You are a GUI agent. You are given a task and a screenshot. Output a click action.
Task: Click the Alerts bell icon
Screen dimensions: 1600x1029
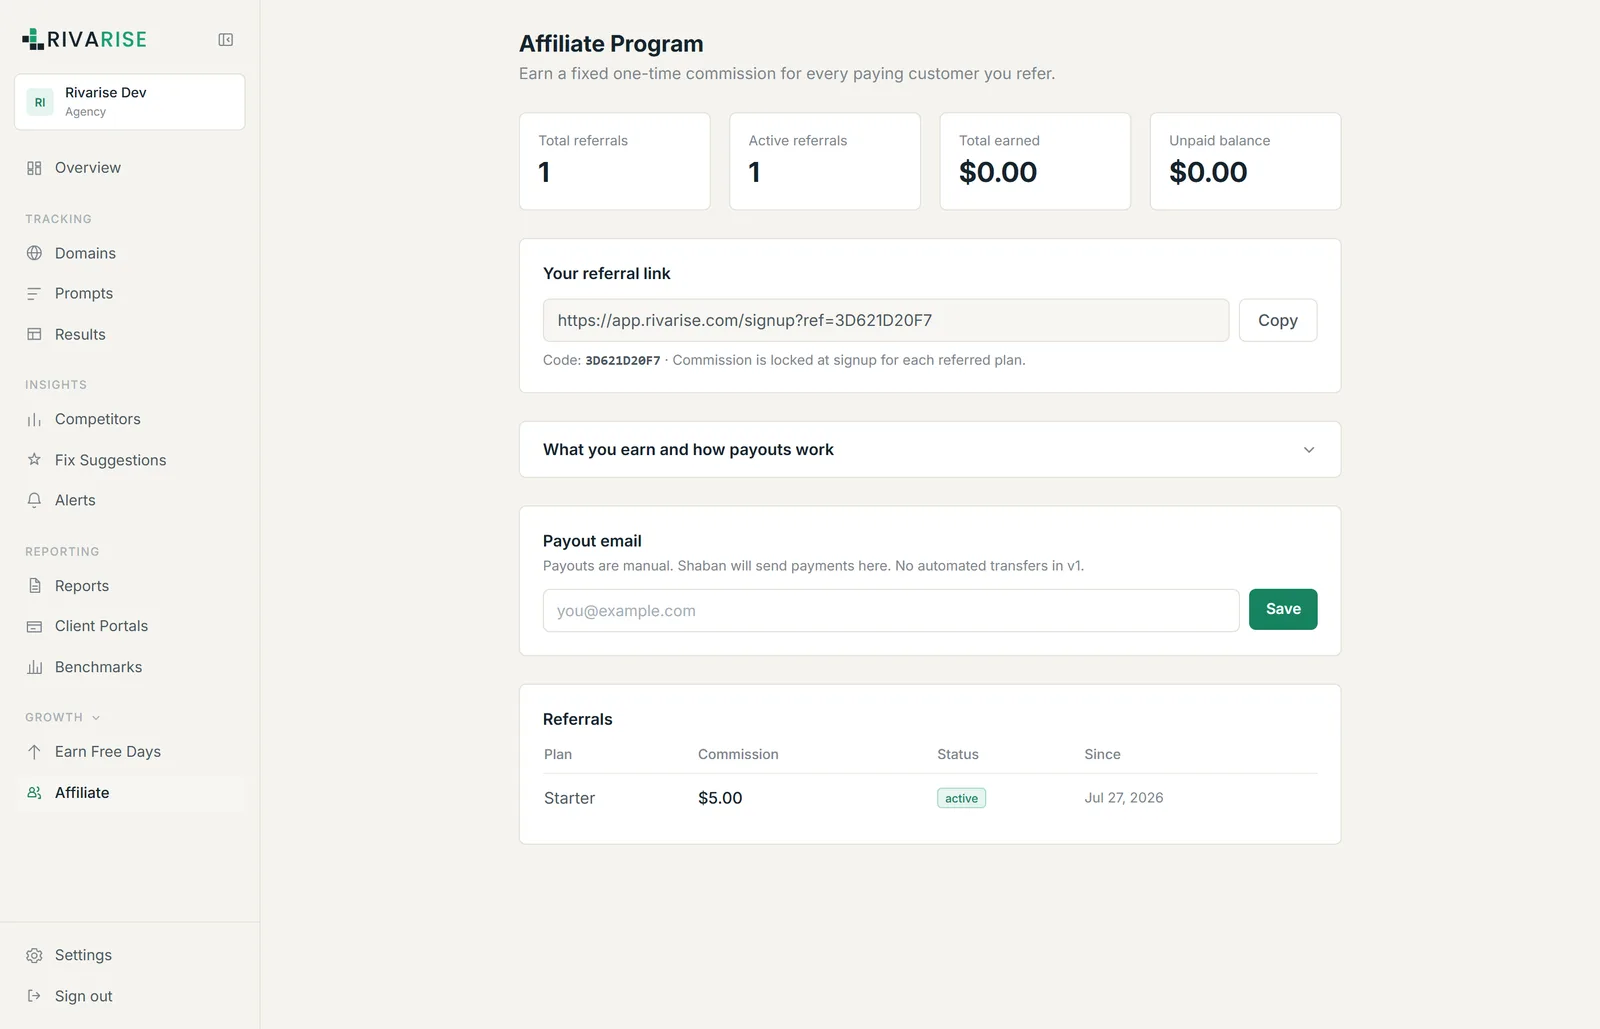pos(34,500)
